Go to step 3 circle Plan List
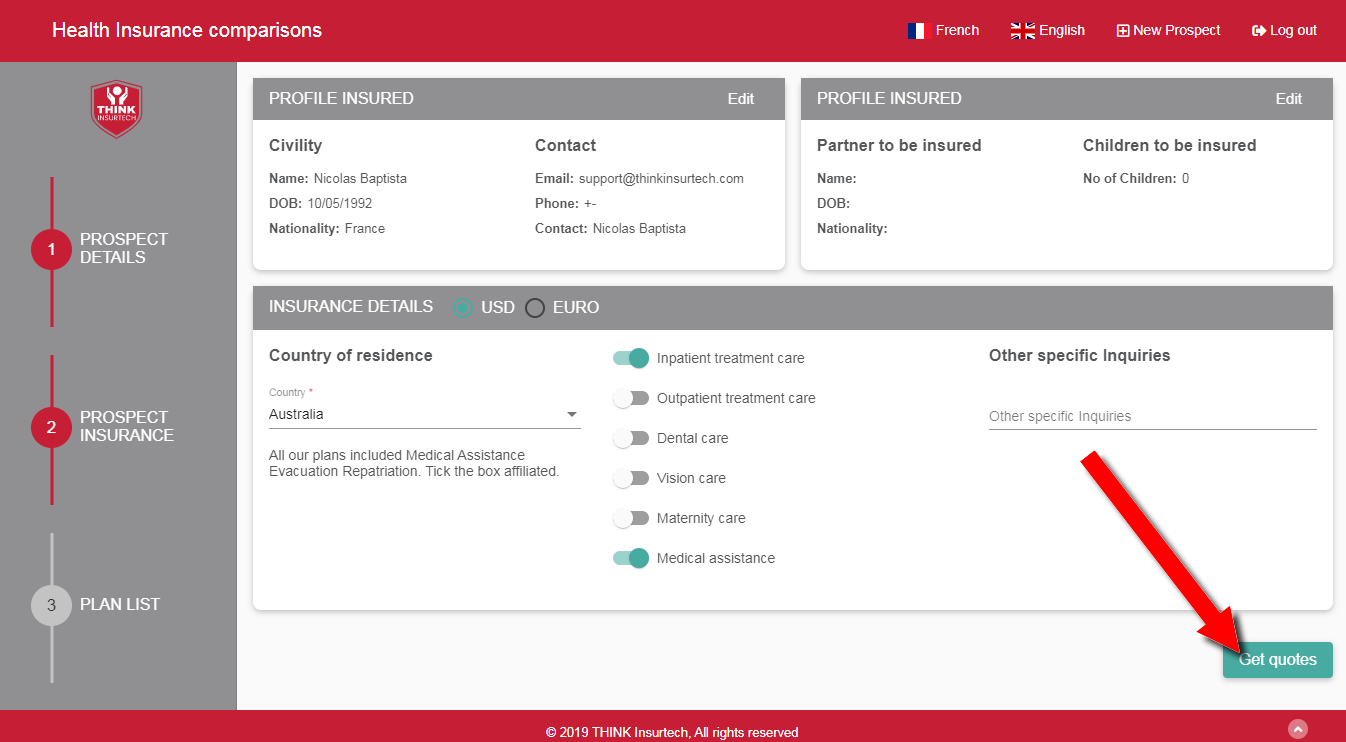The width and height of the screenshot is (1346, 742). [51, 605]
